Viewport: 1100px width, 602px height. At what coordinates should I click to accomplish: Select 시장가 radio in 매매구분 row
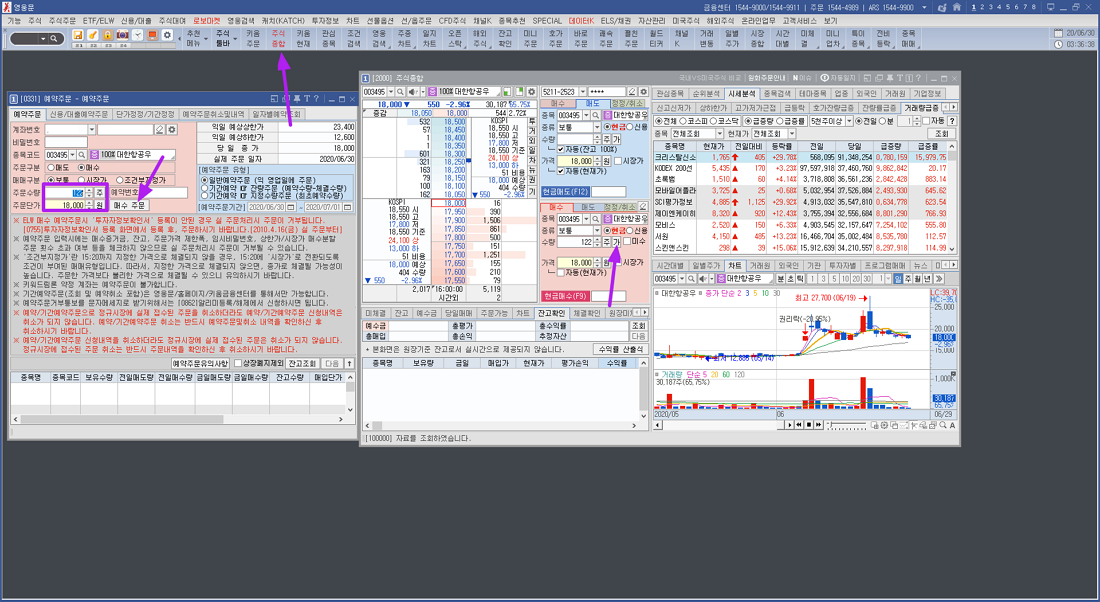[81, 180]
